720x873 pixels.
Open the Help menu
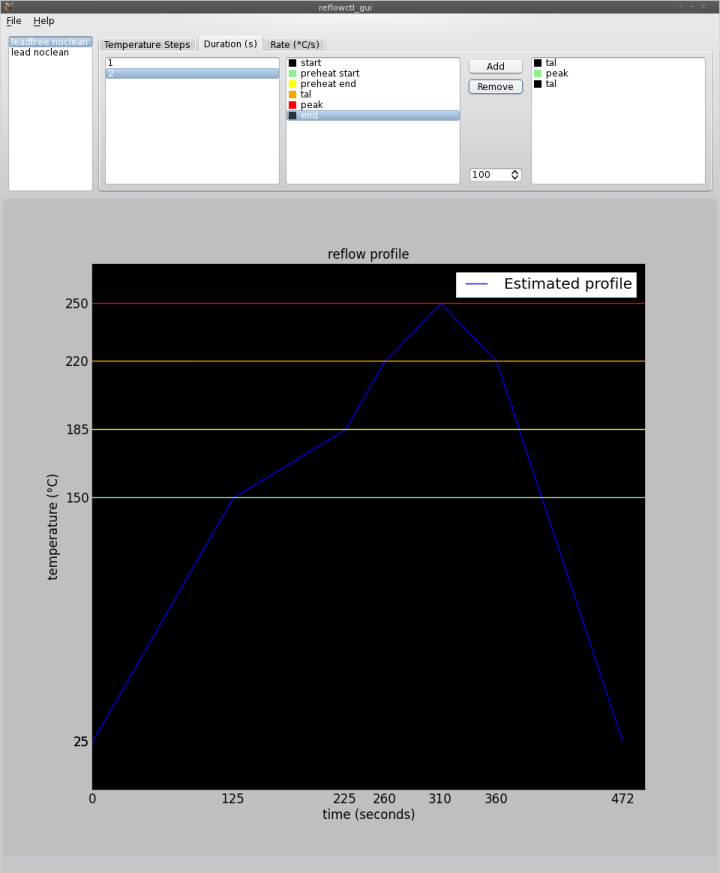point(44,21)
